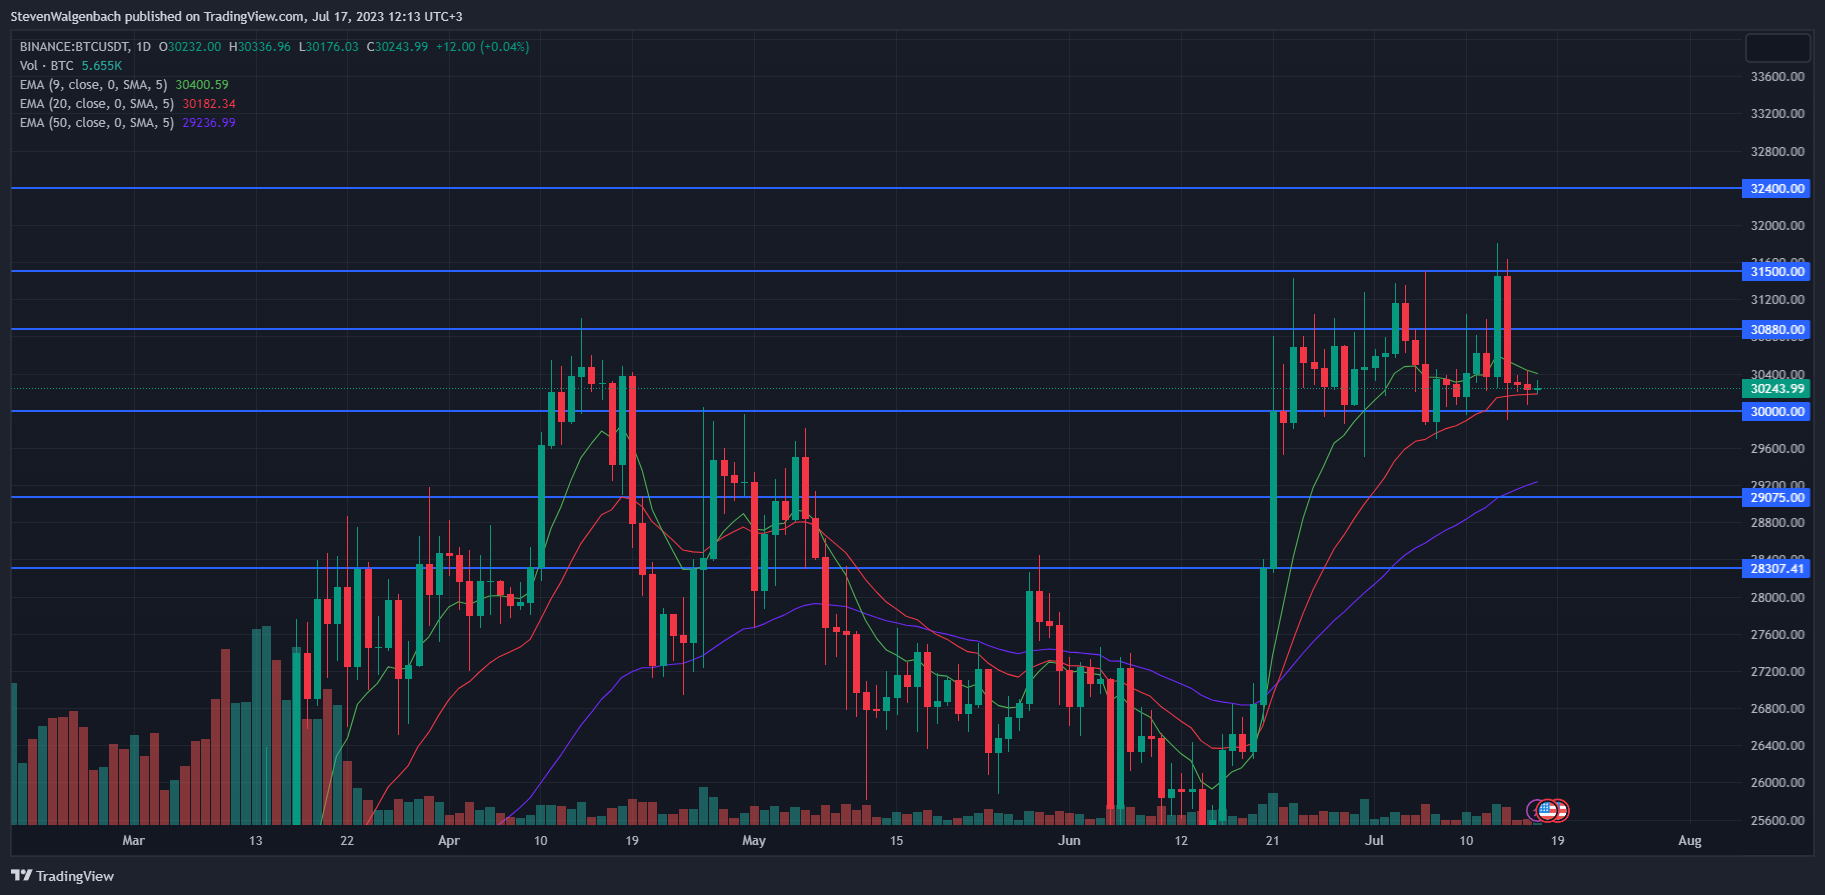
Task: Click the 27600.00 price axis tick
Action: (1778, 635)
